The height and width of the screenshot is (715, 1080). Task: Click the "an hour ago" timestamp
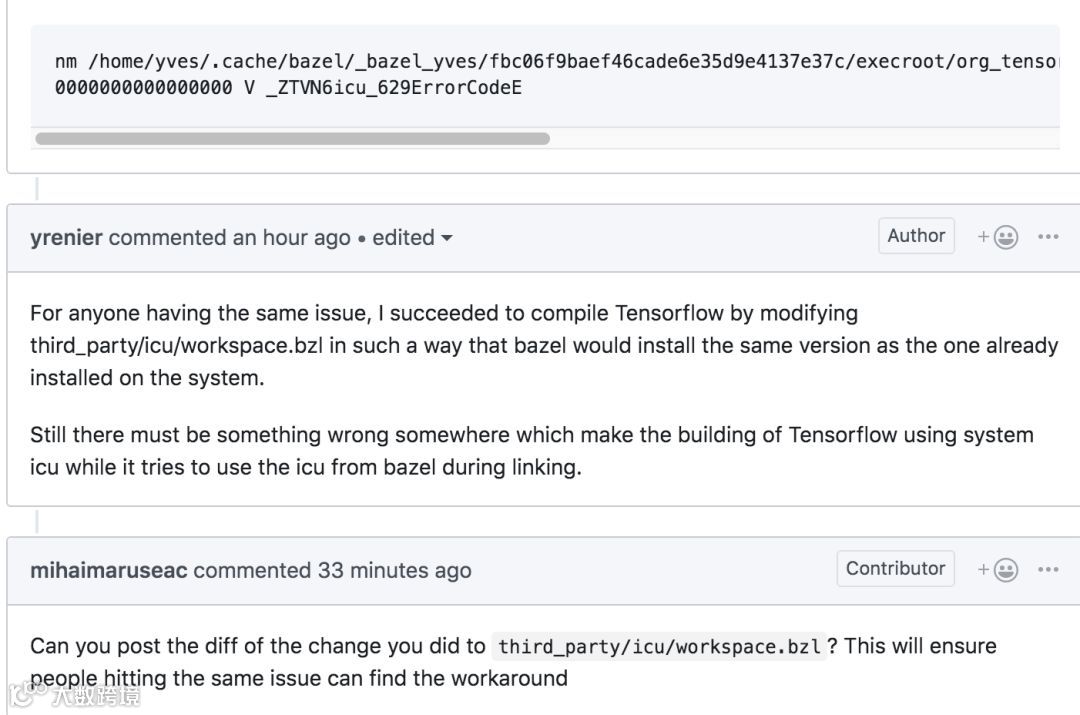[x=292, y=238]
